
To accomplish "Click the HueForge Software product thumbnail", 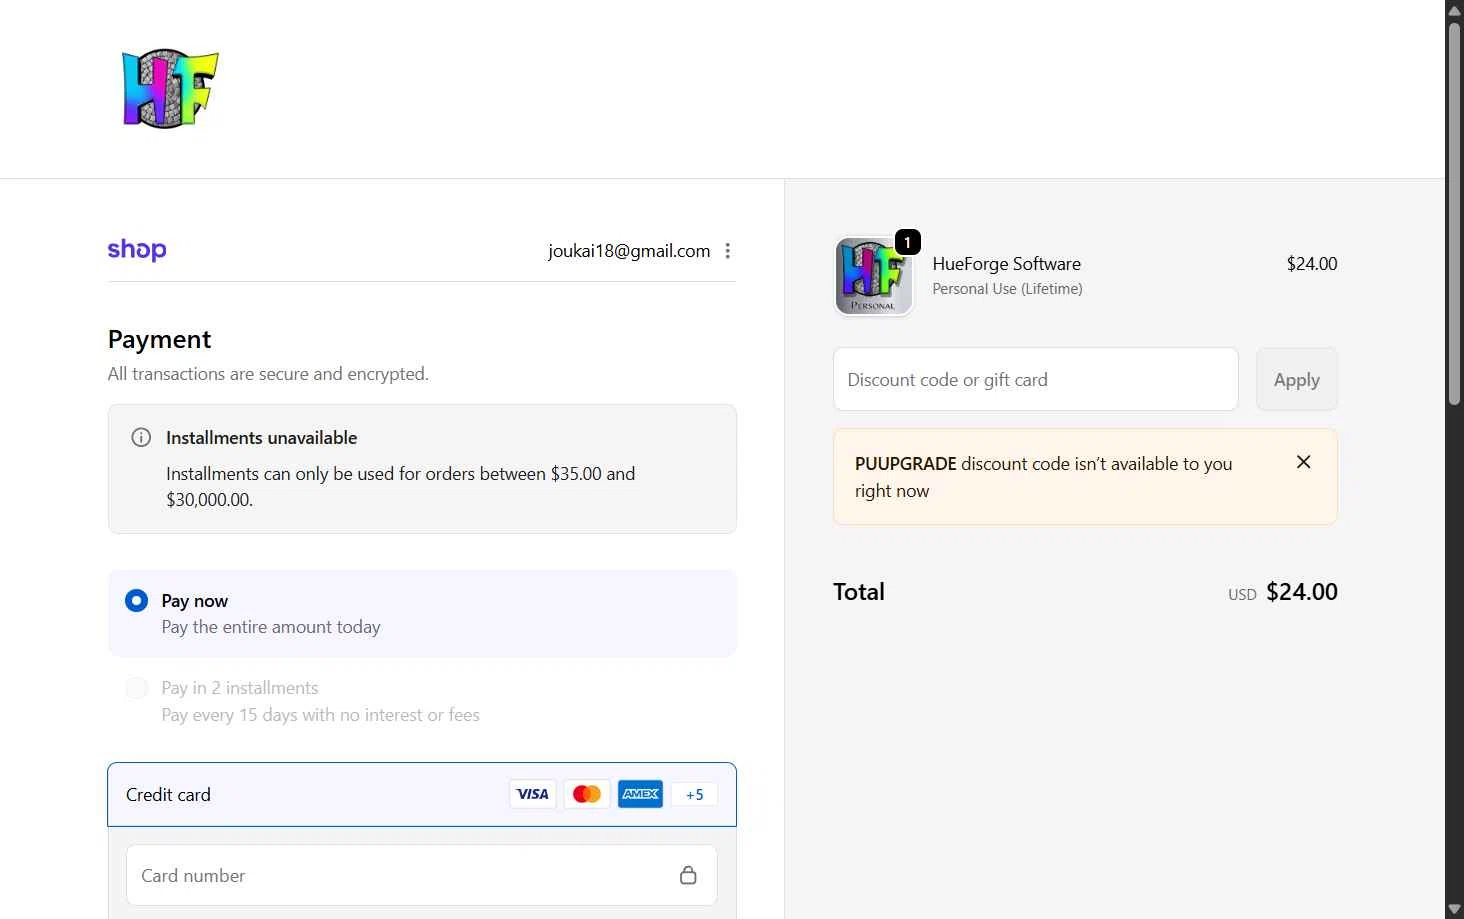I will [873, 276].
